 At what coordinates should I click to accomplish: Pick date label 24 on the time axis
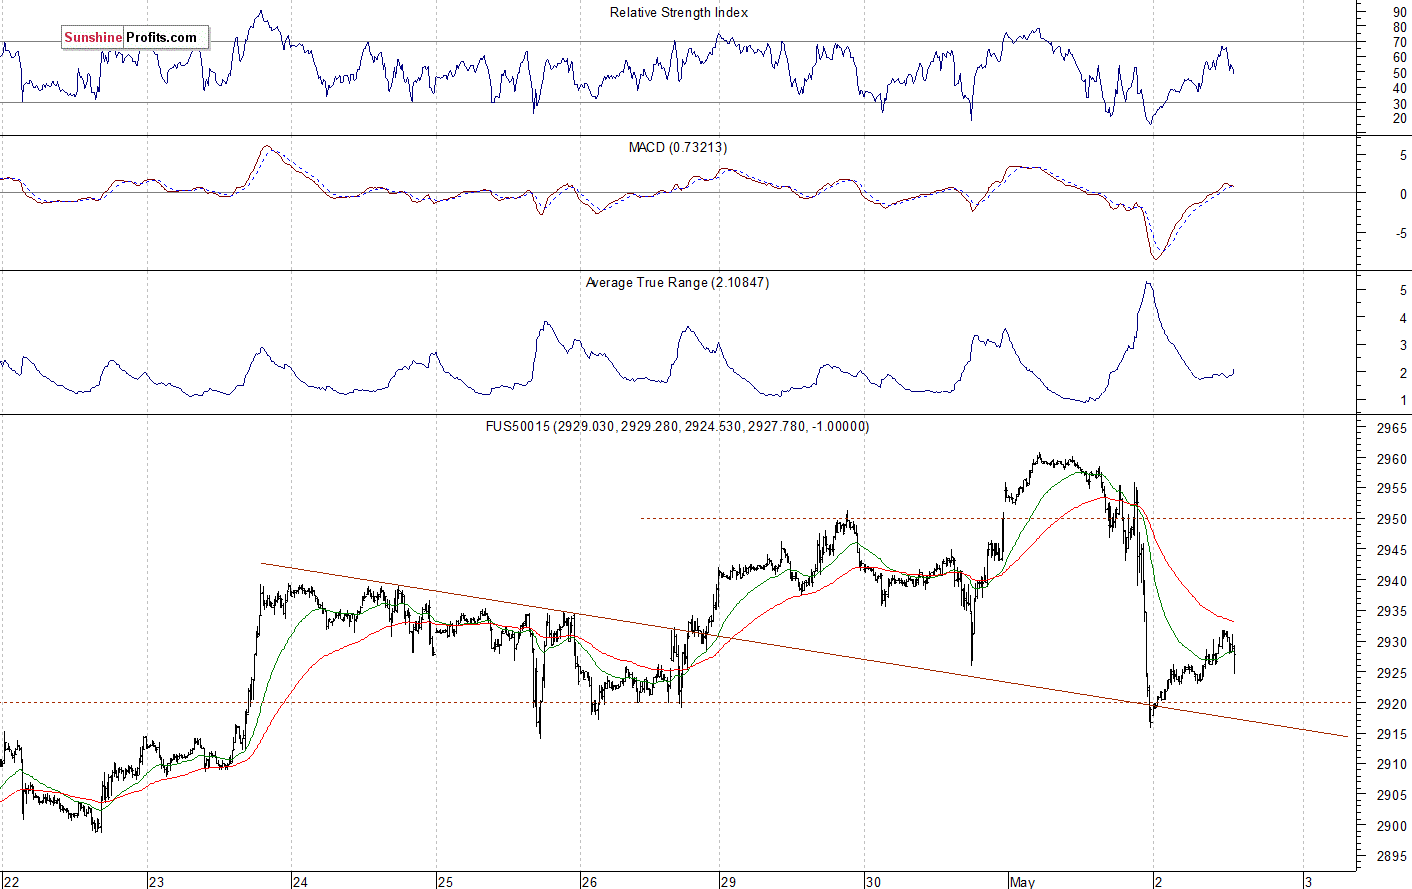point(300,881)
